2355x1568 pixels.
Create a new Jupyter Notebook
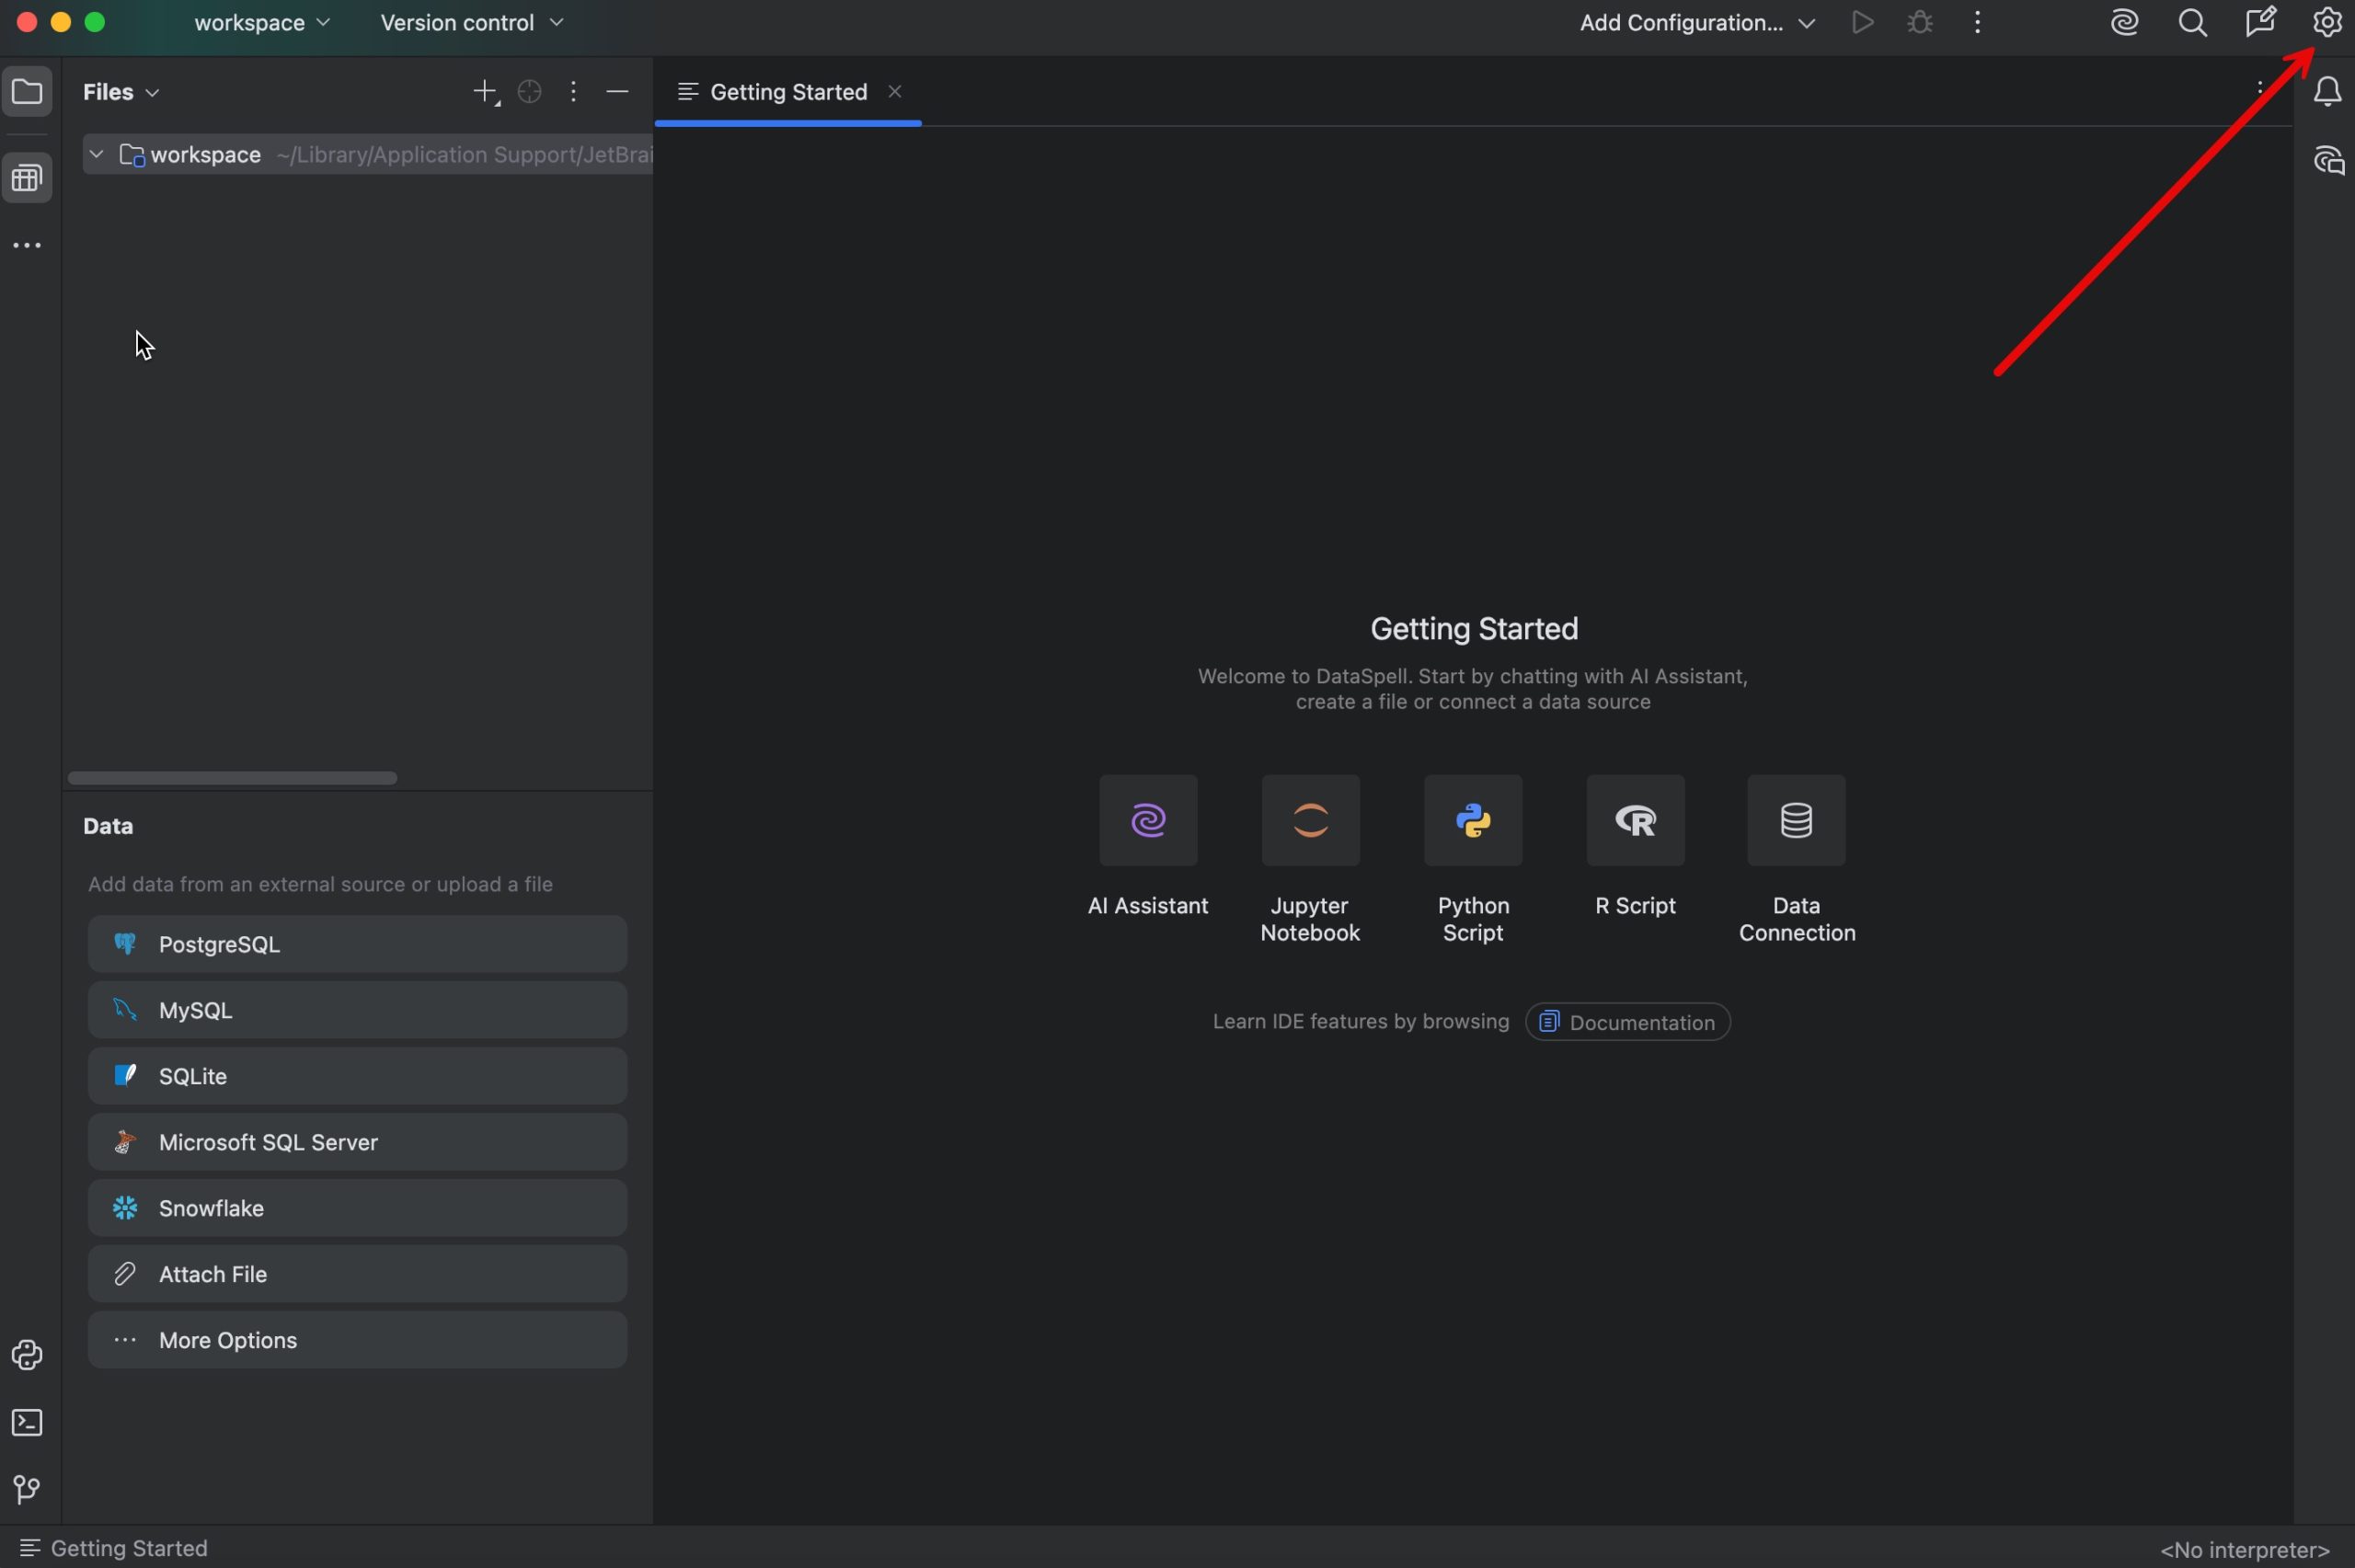click(1310, 821)
